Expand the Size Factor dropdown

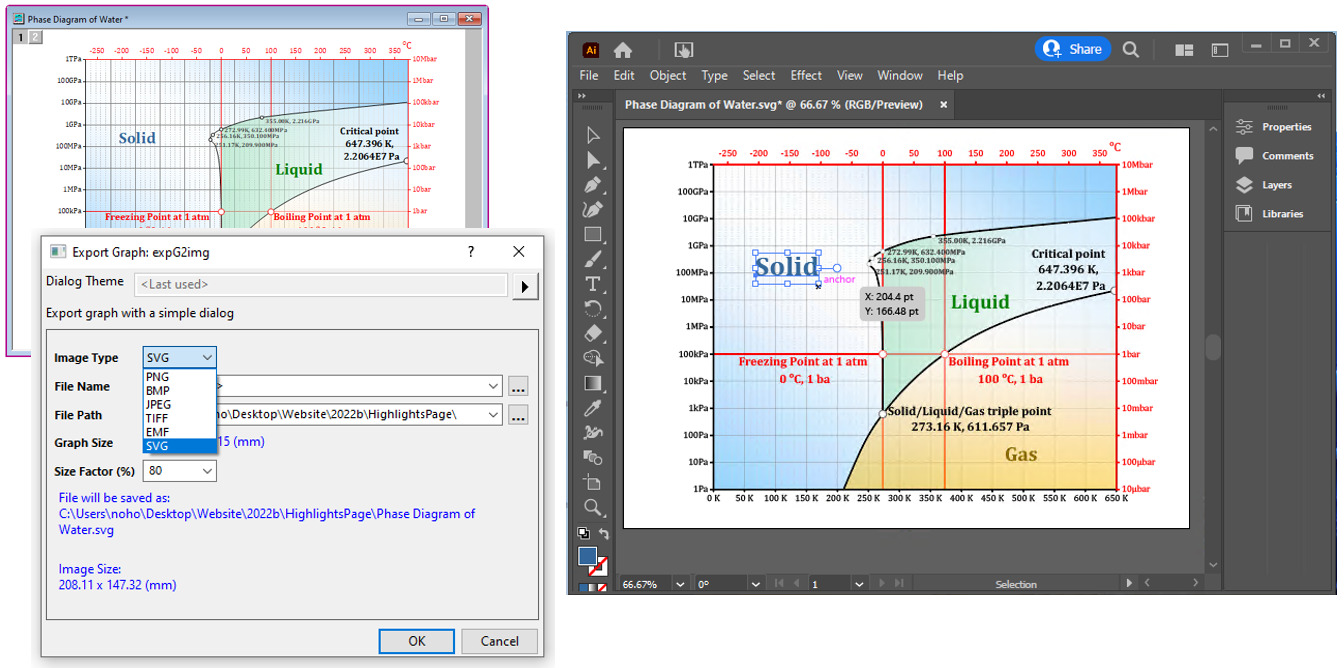coord(207,471)
